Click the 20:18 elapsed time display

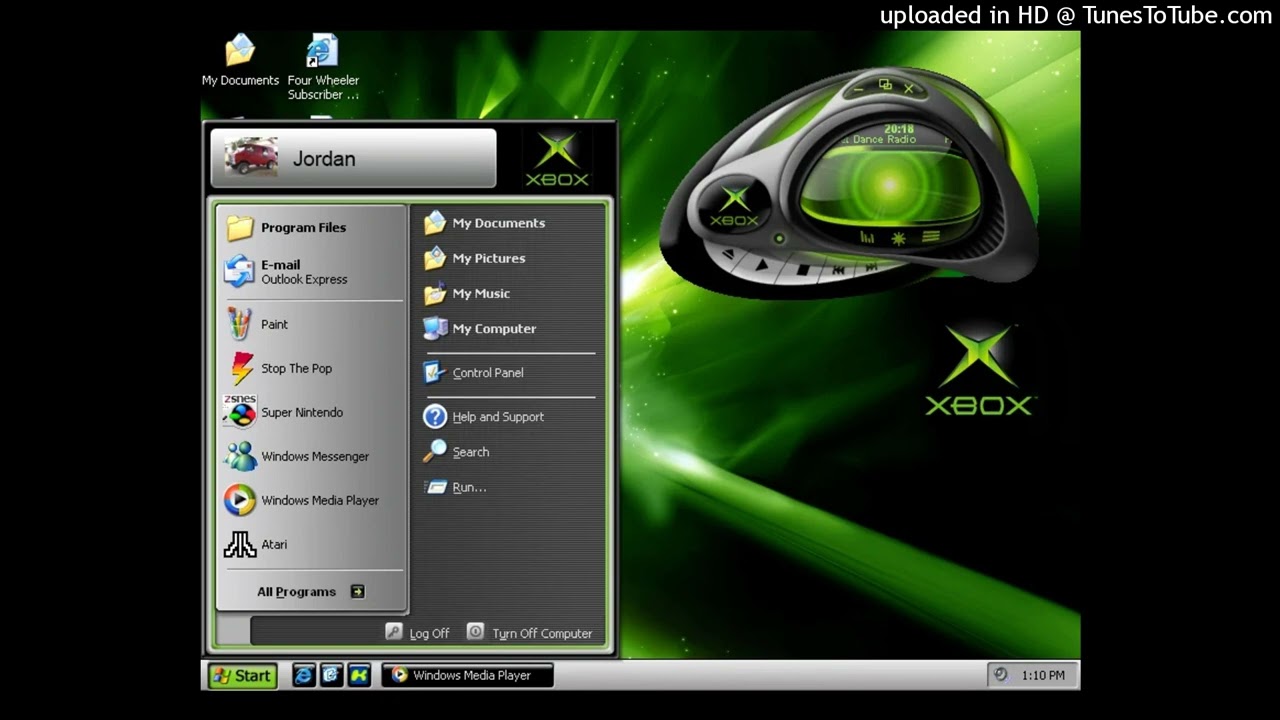tap(899, 129)
